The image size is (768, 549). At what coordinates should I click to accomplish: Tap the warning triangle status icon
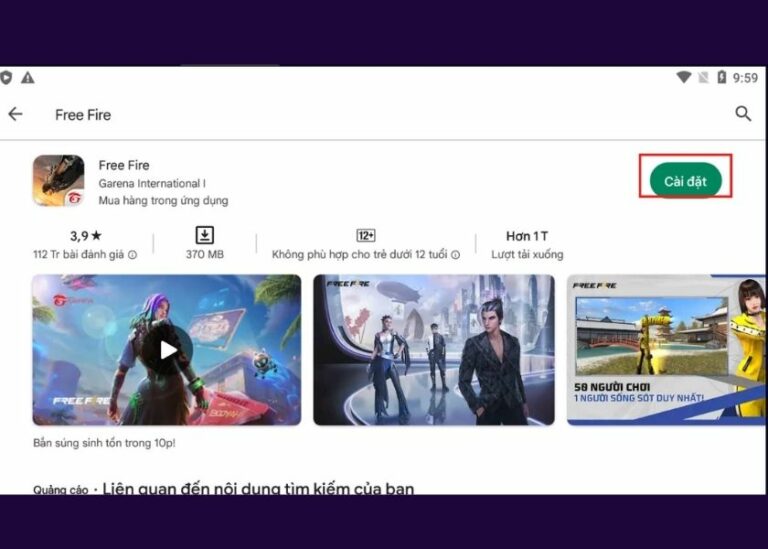(x=28, y=77)
